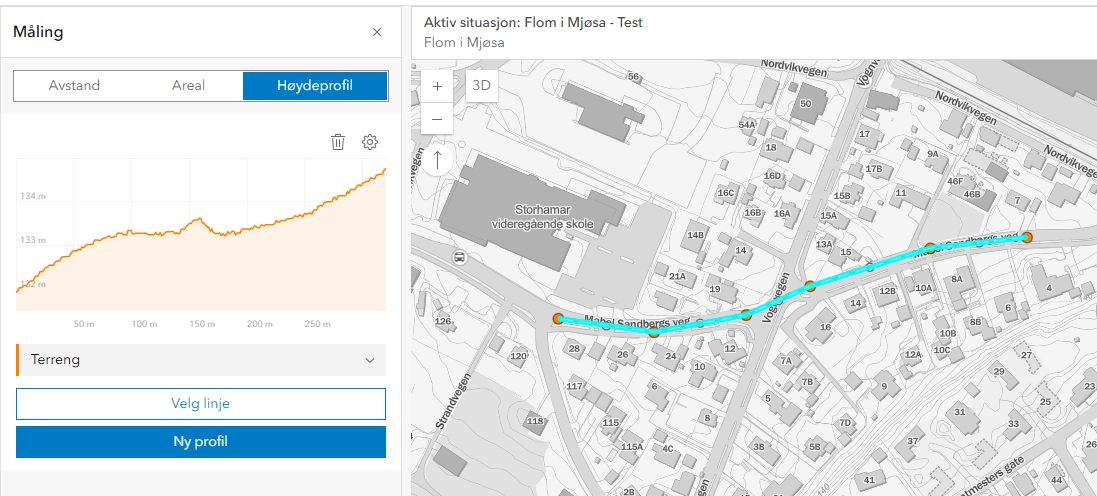Switch map to 3D view
The height and width of the screenshot is (496, 1097).
(481, 86)
